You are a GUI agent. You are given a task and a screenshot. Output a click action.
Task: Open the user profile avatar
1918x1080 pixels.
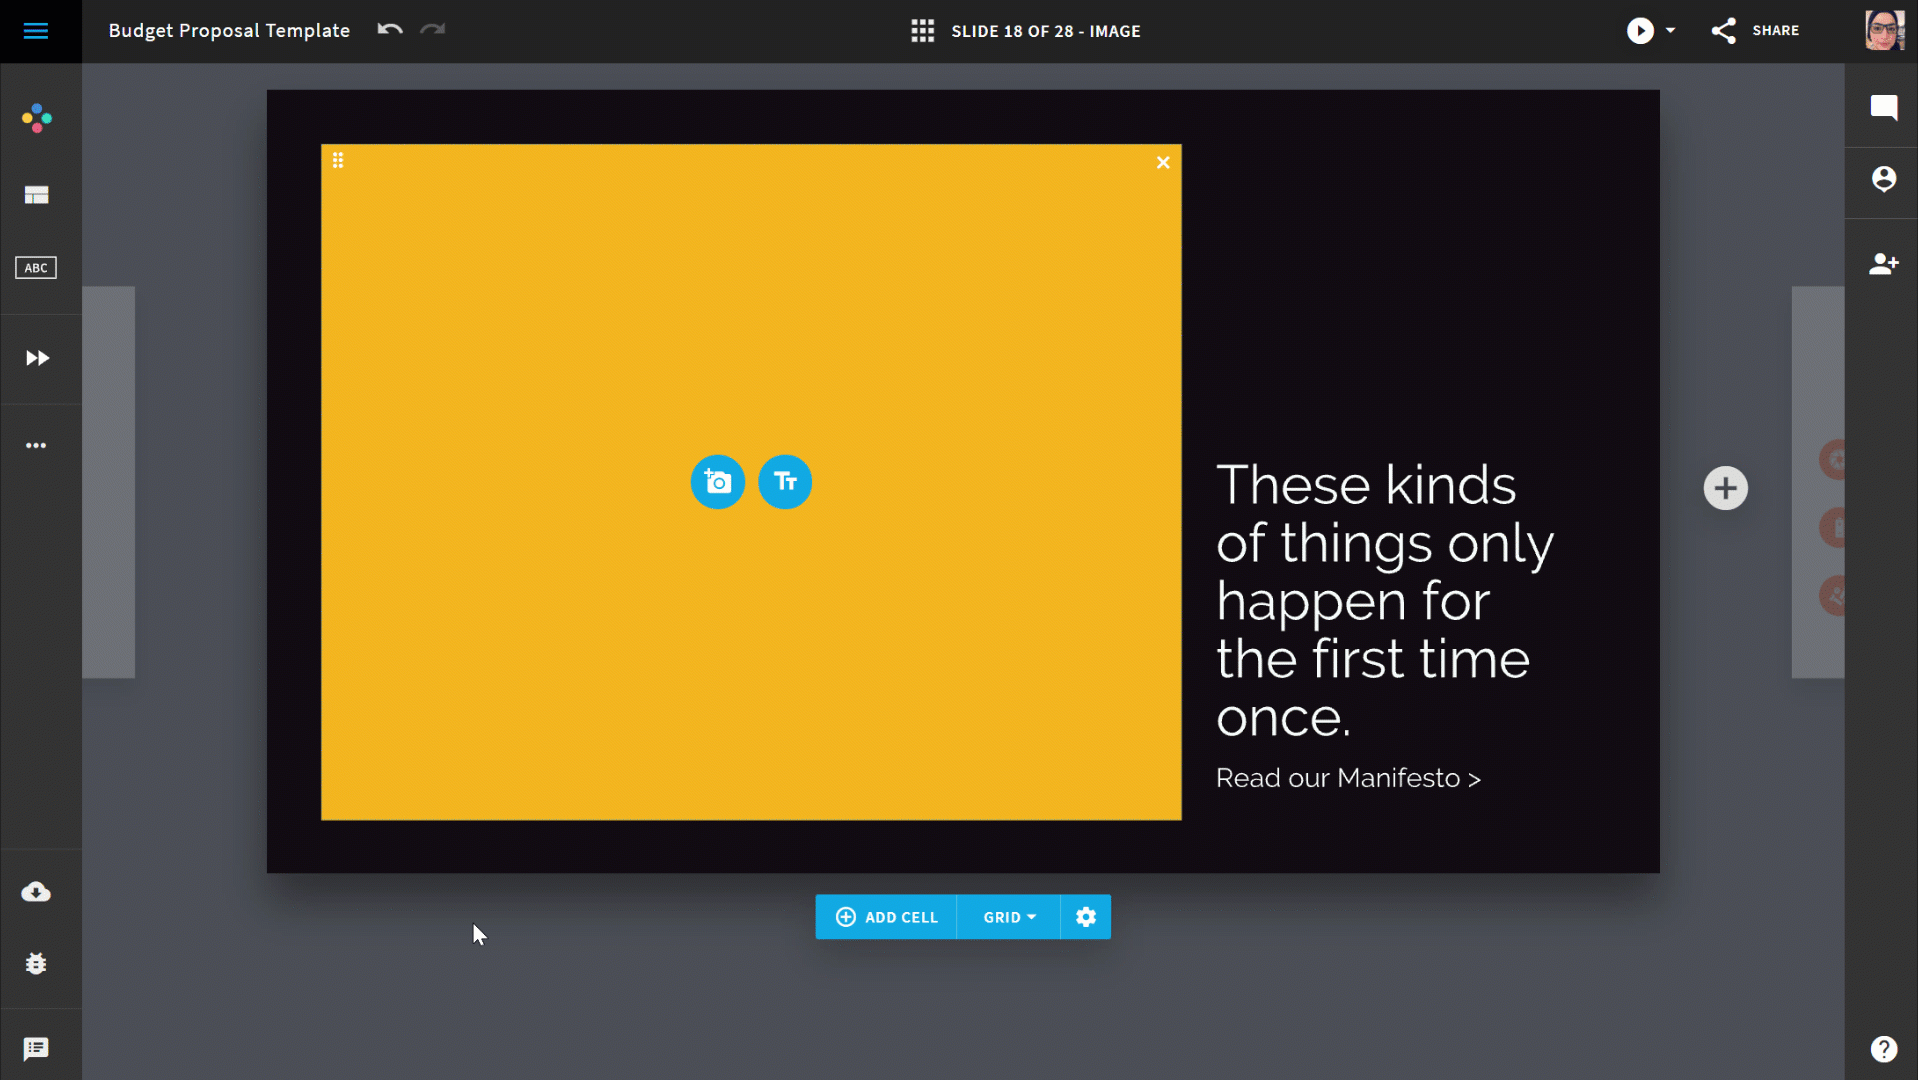[x=1884, y=30]
